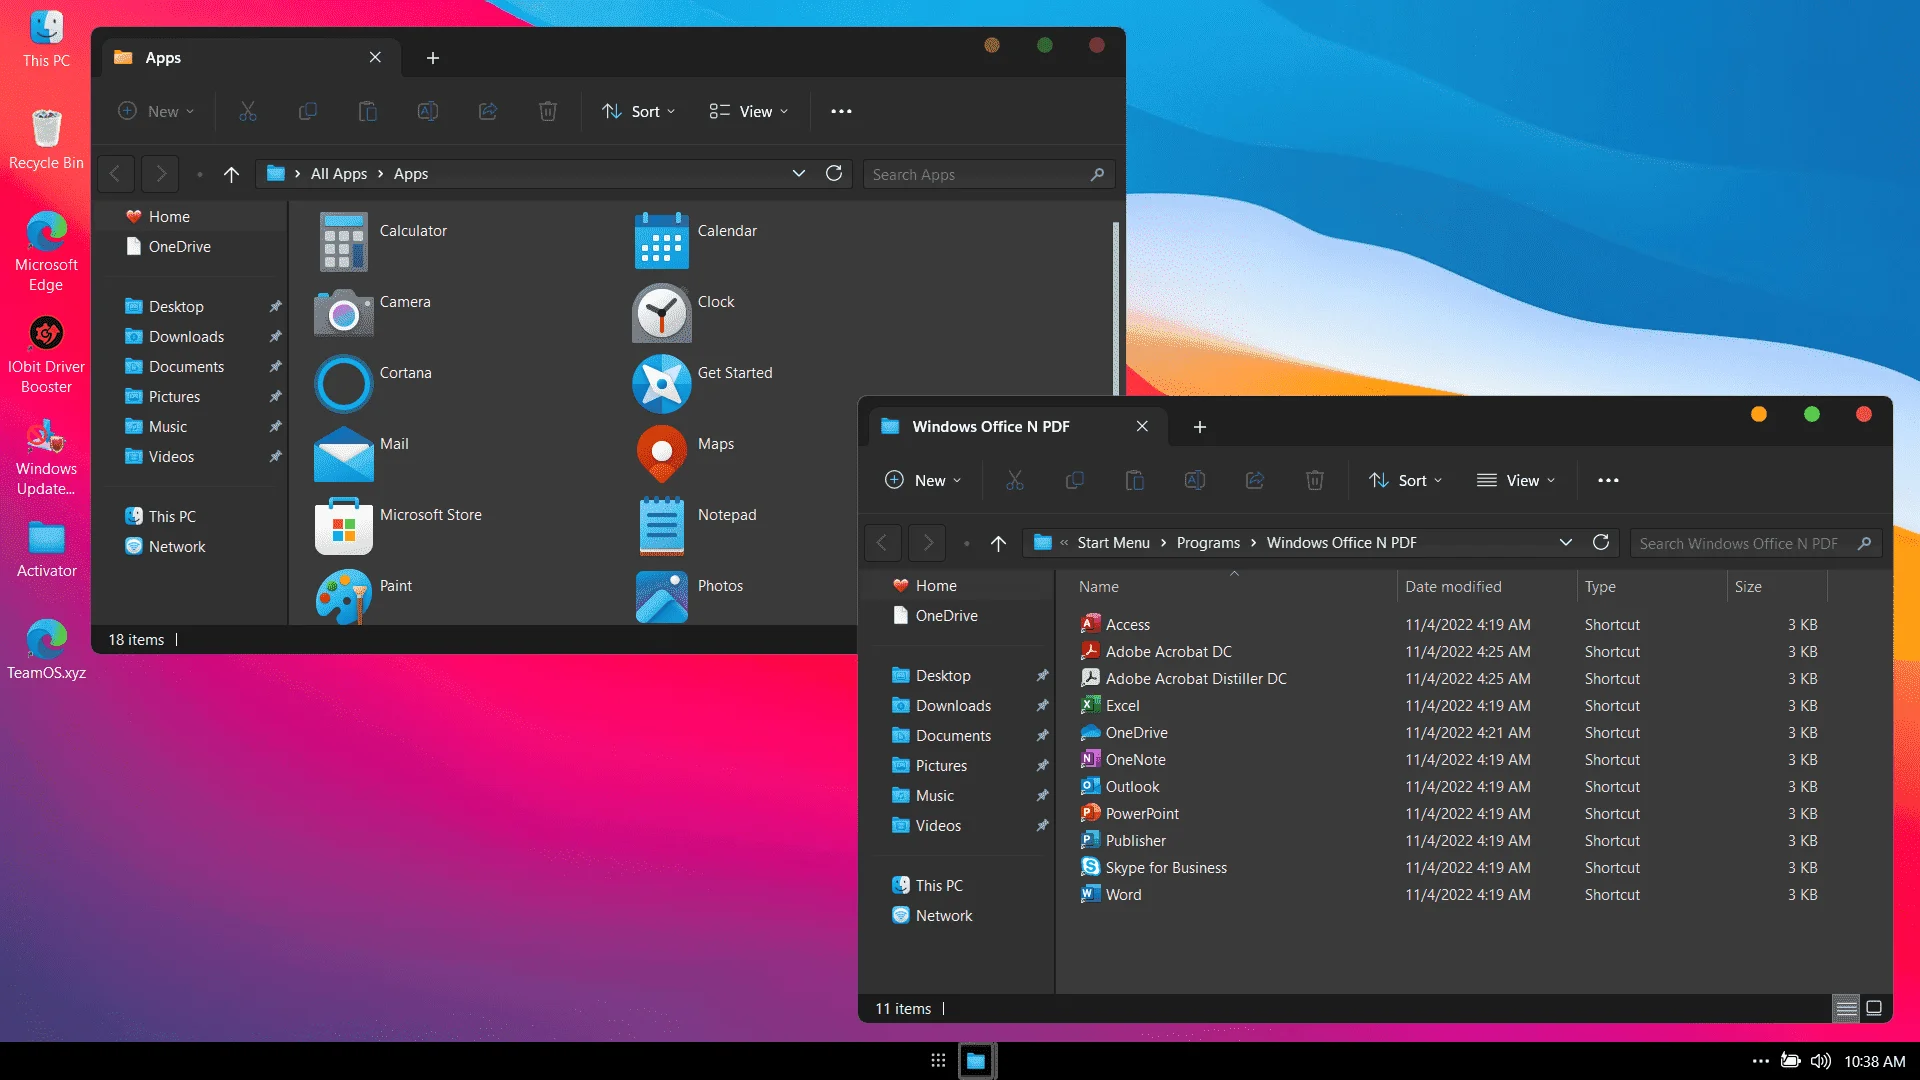This screenshot has width=1920, height=1080.
Task: Expand New menu in Windows Office N PDF window
Action: click(x=923, y=481)
